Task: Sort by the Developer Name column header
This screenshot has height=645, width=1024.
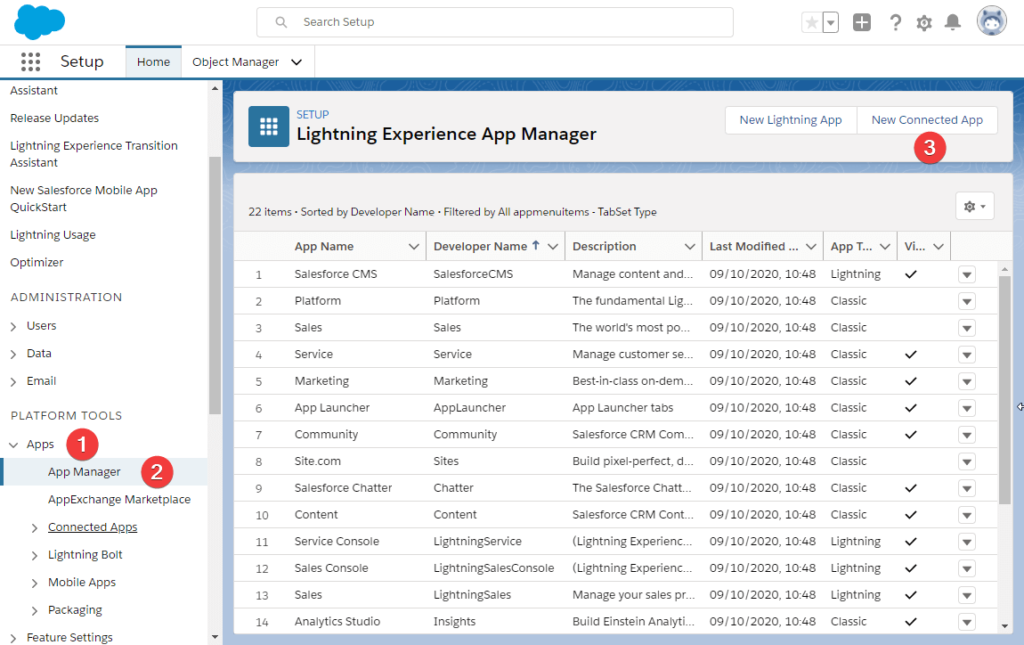Action: click(x=480, y=246)
